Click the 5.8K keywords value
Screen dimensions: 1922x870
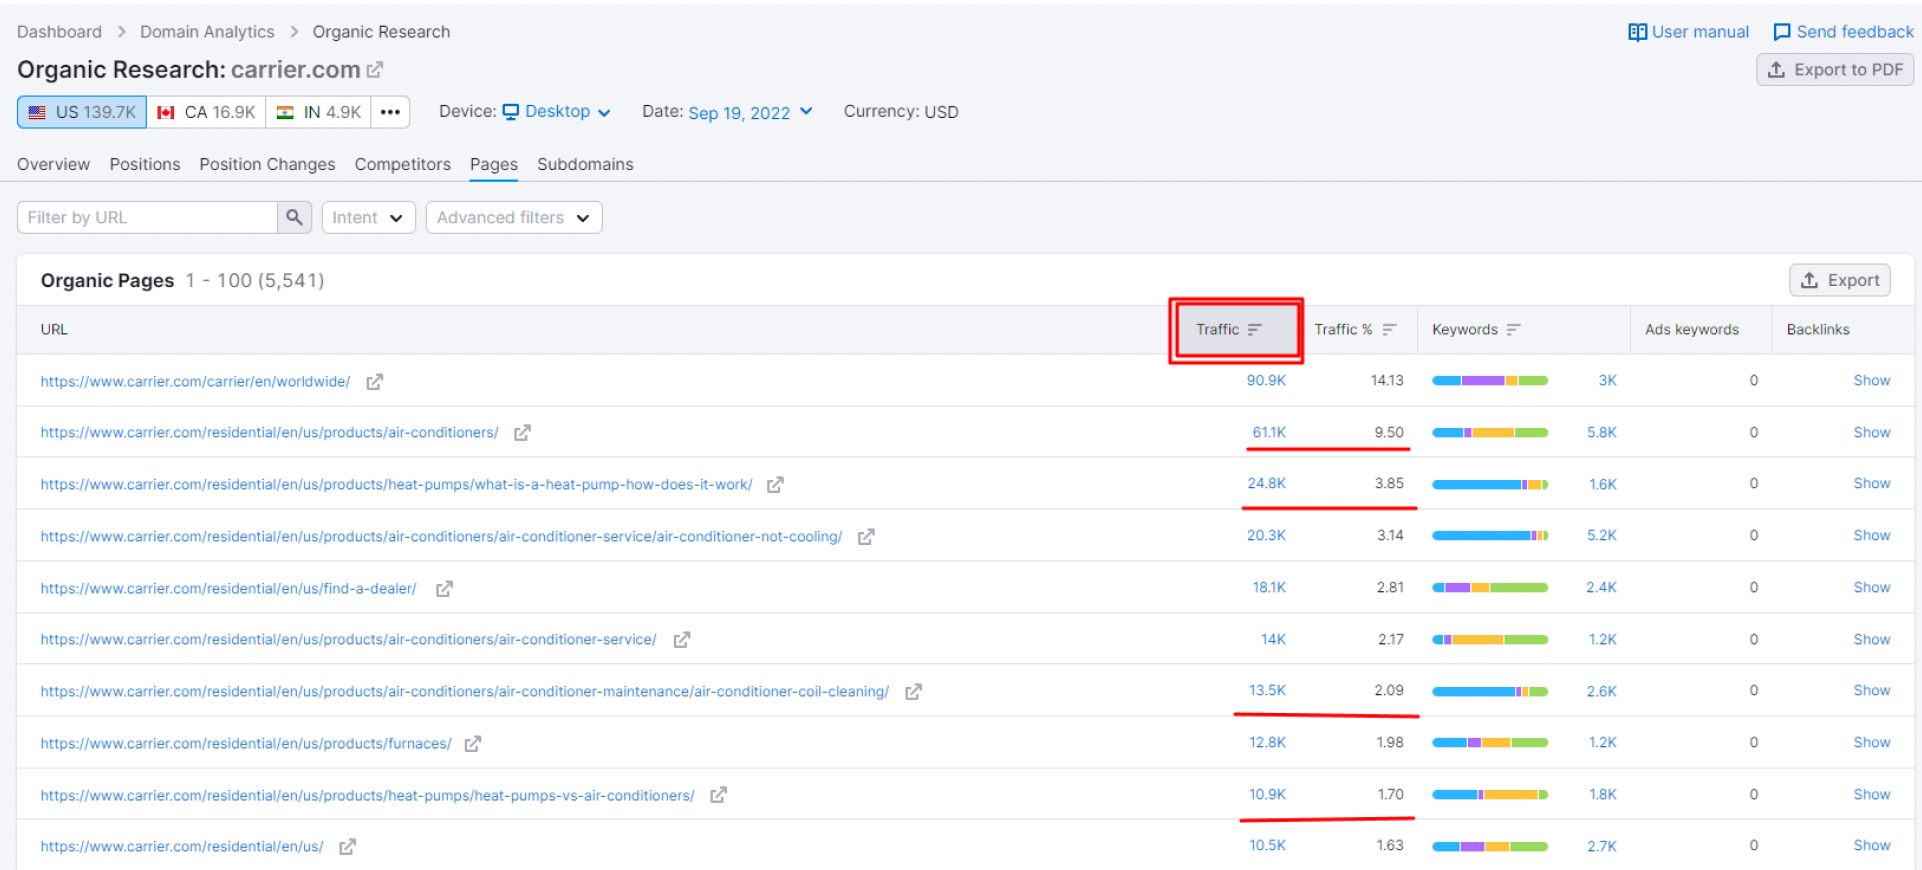tap(1601, 433)
